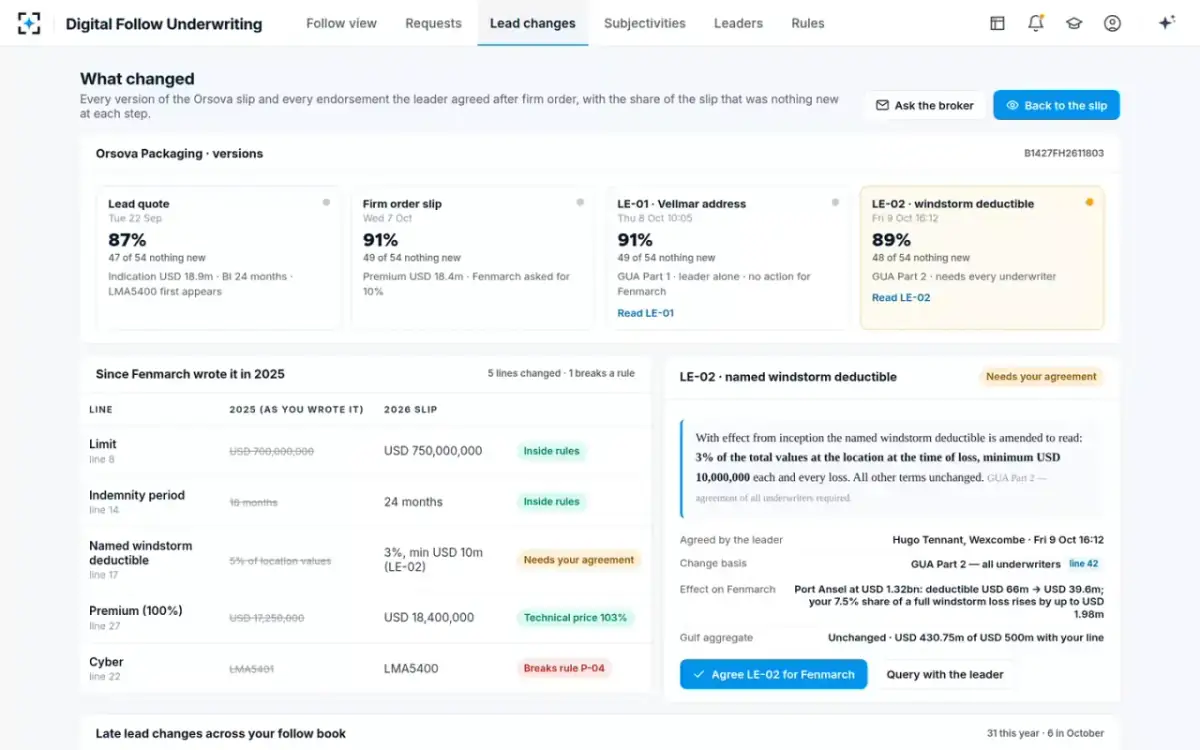Select the Firm order slip card

pos(473,258)
